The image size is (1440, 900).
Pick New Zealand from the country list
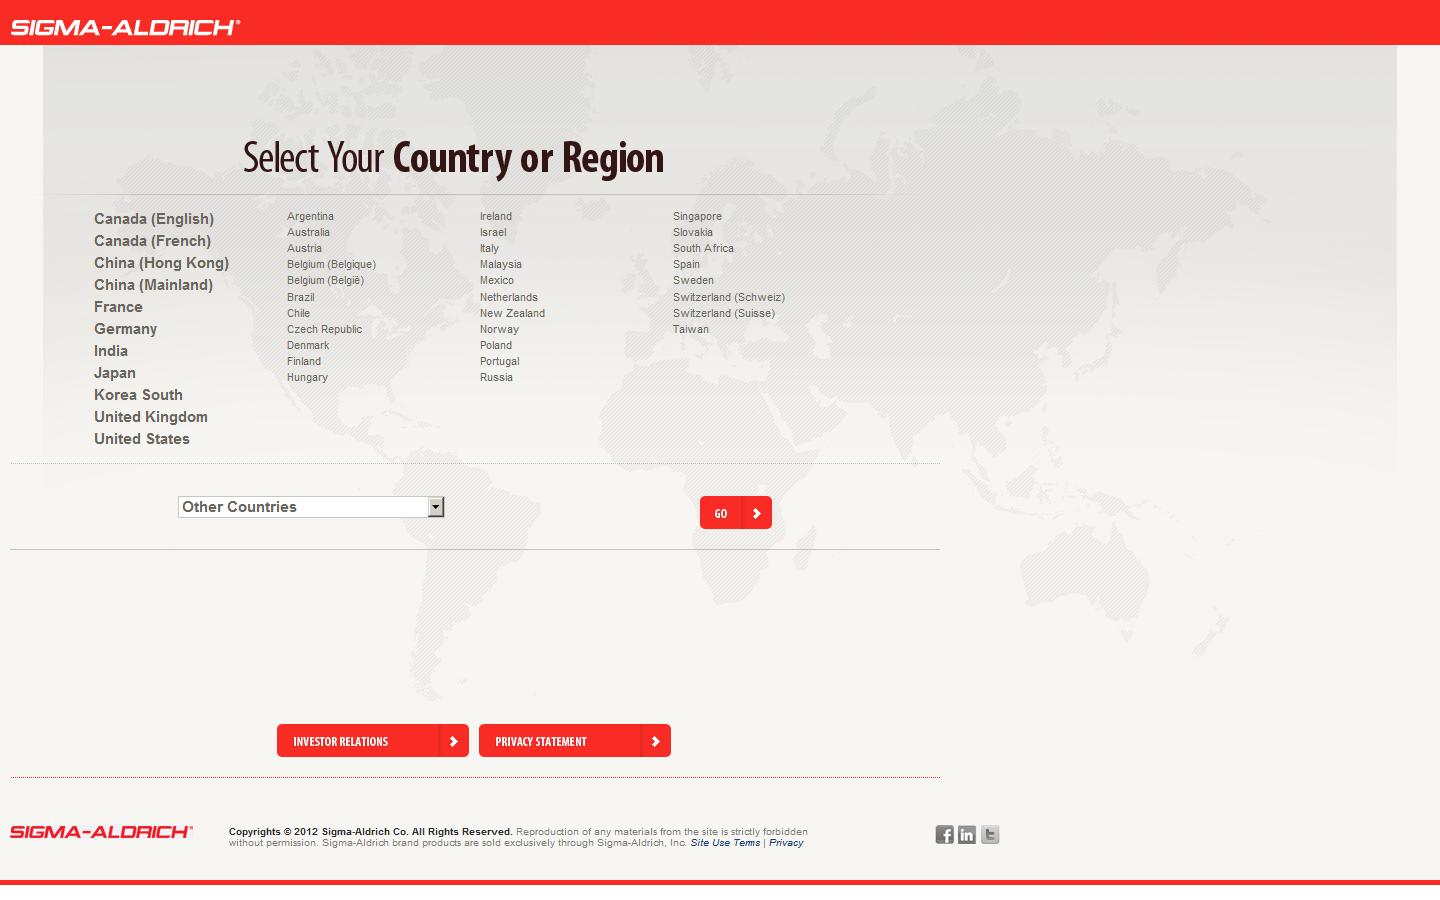tap(512, 312)
